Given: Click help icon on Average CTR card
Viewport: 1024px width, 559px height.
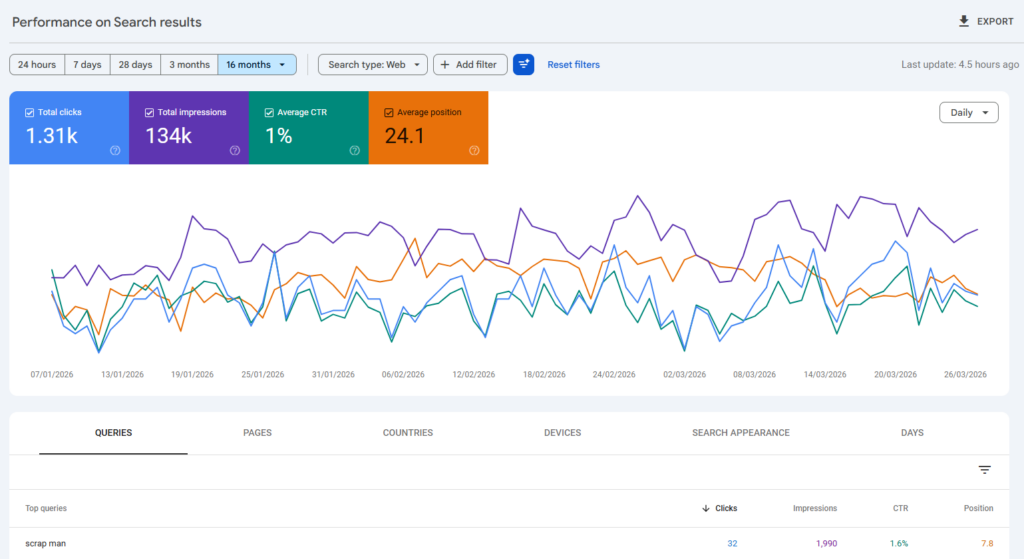Looking at the screenshot, I should point(355,151).
